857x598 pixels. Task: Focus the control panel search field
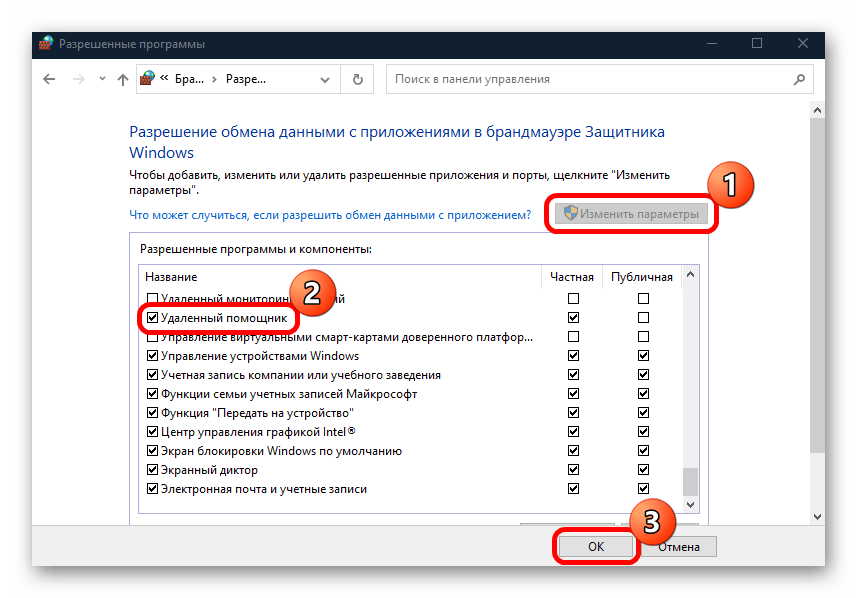600,79
